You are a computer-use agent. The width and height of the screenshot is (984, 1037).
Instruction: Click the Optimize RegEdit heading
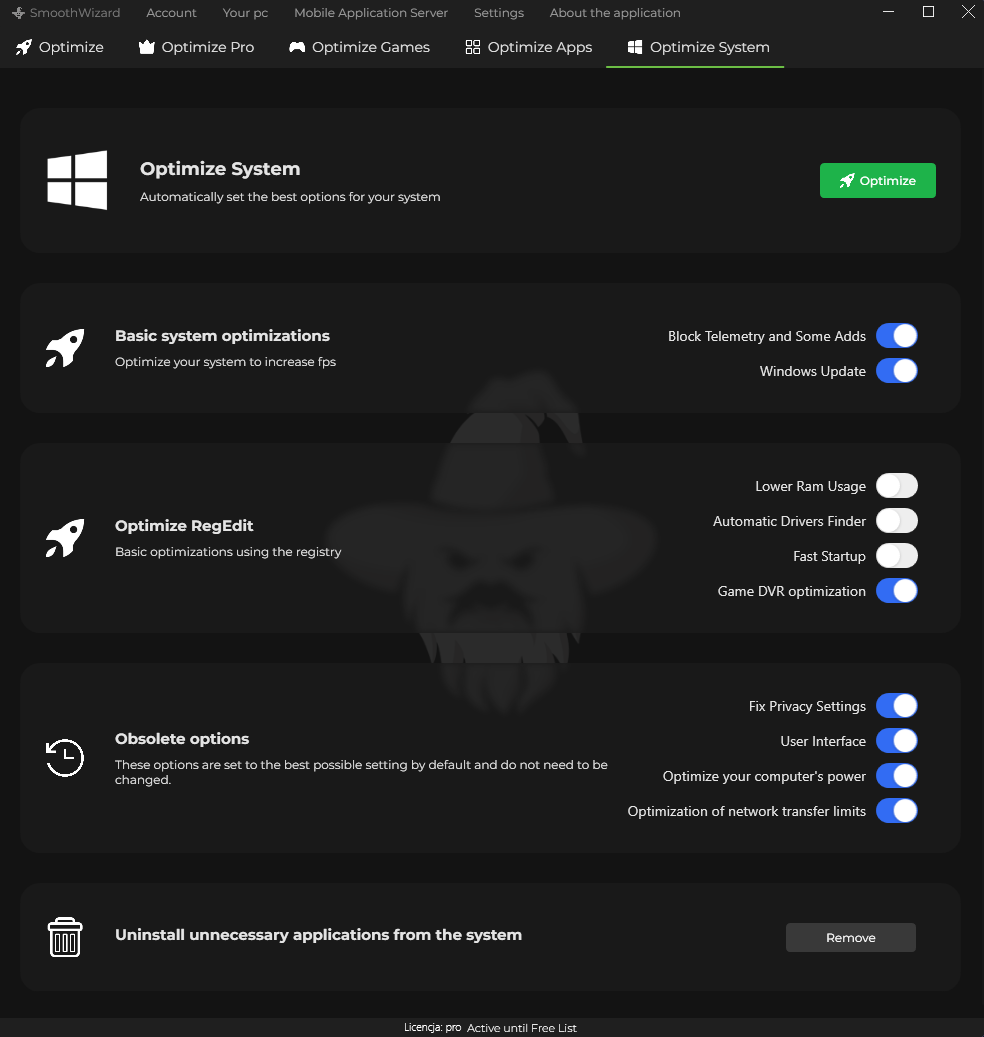[184, 526]
